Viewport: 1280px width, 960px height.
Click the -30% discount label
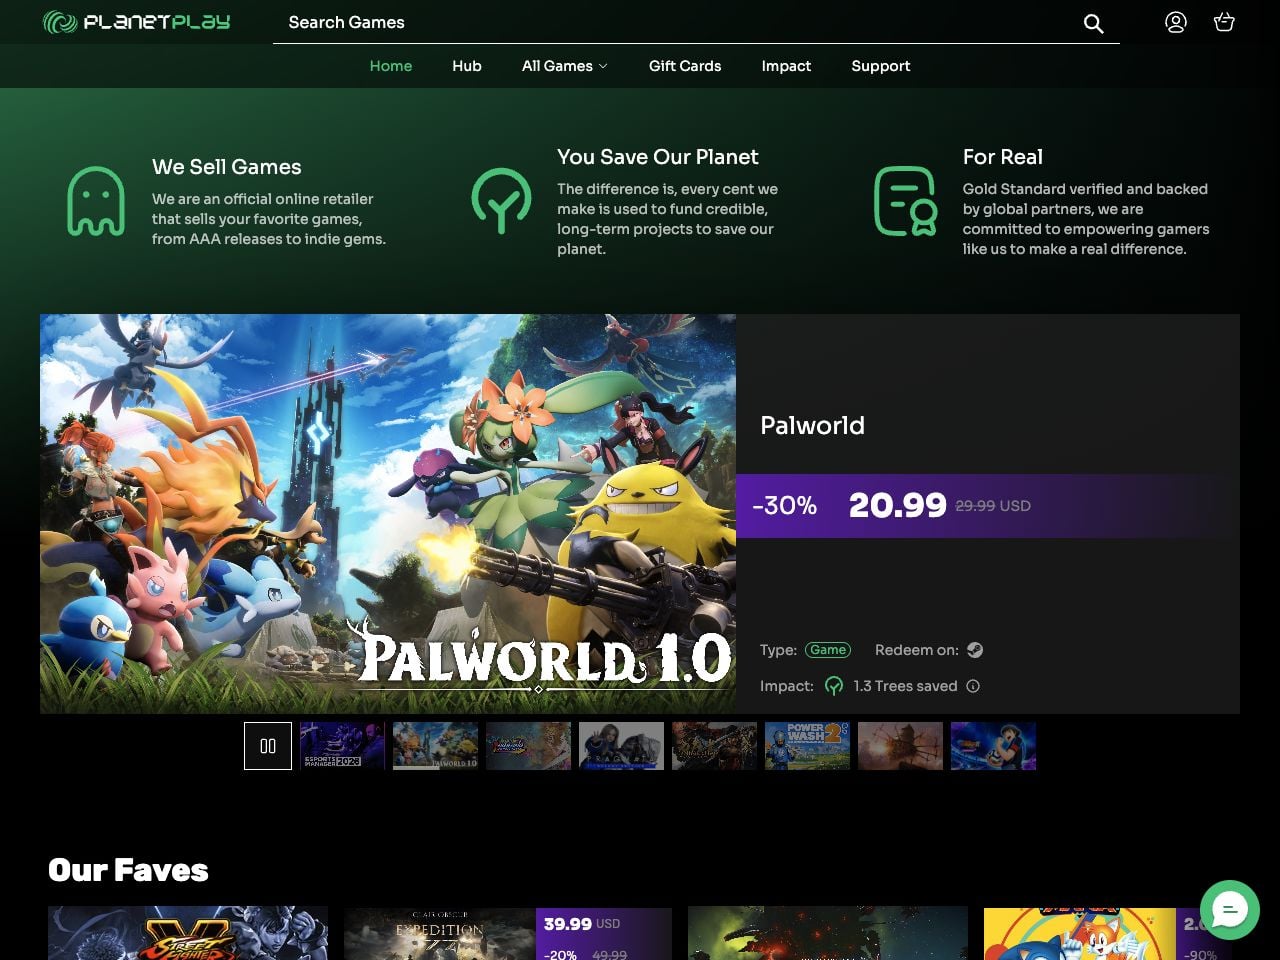(784, 505)
